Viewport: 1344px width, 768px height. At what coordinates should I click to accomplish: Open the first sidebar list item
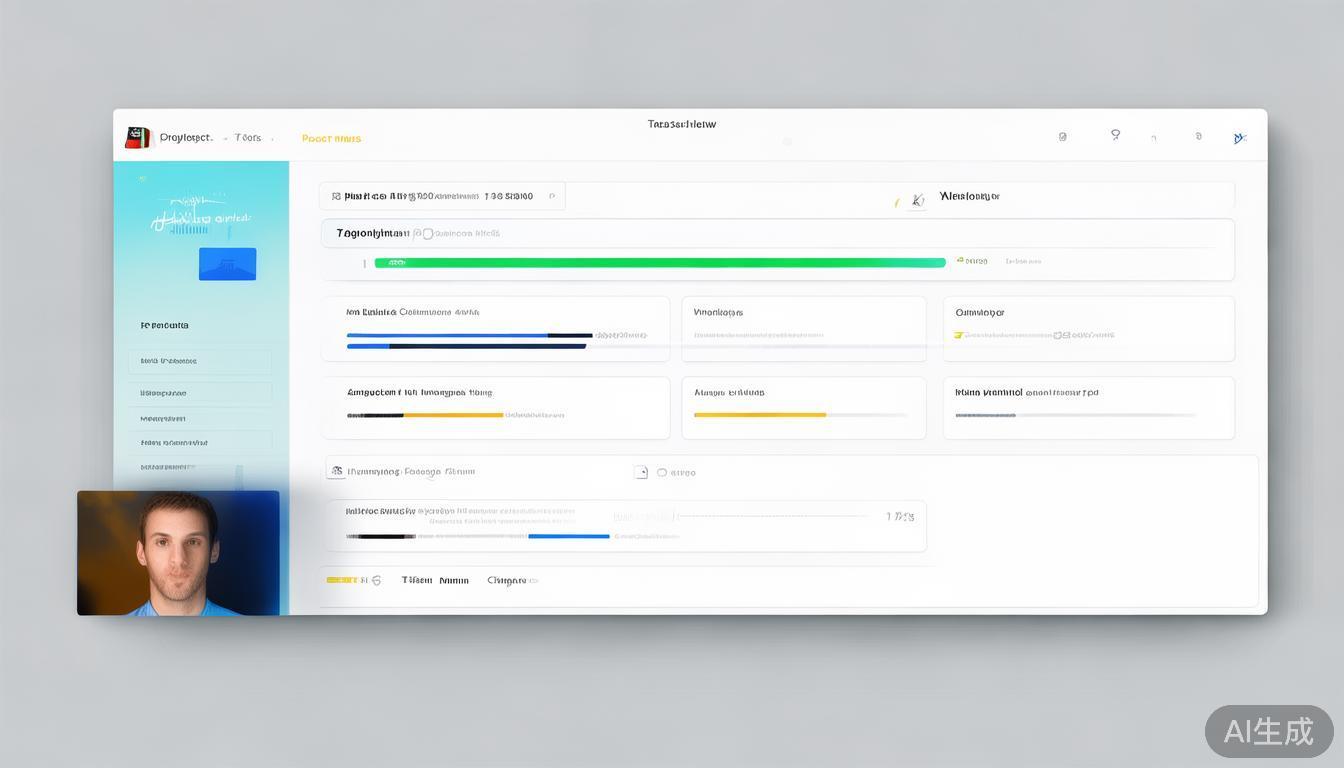pos(200,361)
